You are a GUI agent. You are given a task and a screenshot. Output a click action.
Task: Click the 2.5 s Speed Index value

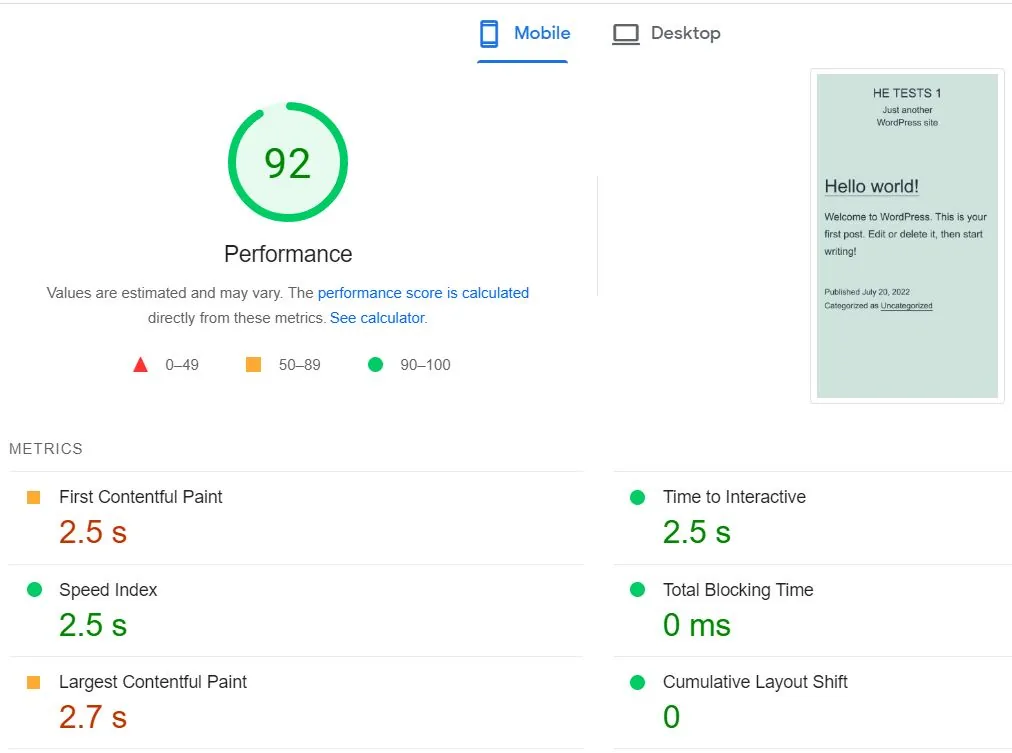tap(93, 625)
